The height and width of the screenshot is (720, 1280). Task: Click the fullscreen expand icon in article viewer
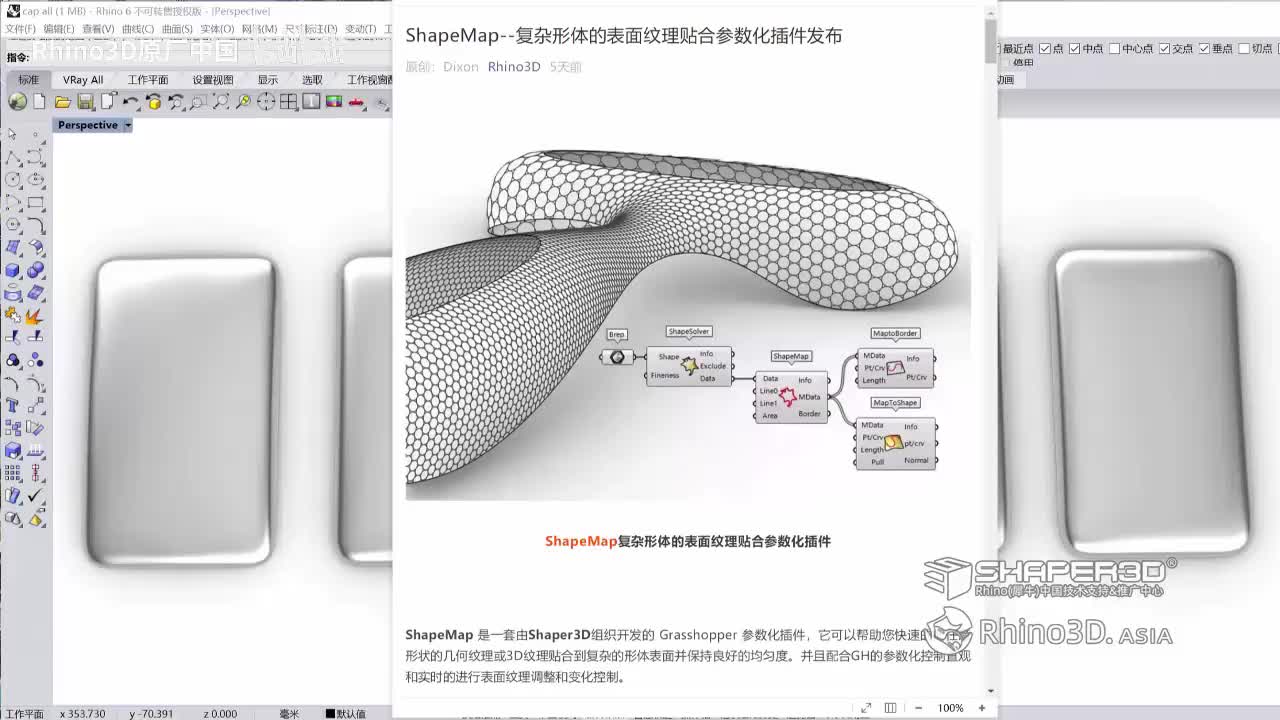coord(866,708)
